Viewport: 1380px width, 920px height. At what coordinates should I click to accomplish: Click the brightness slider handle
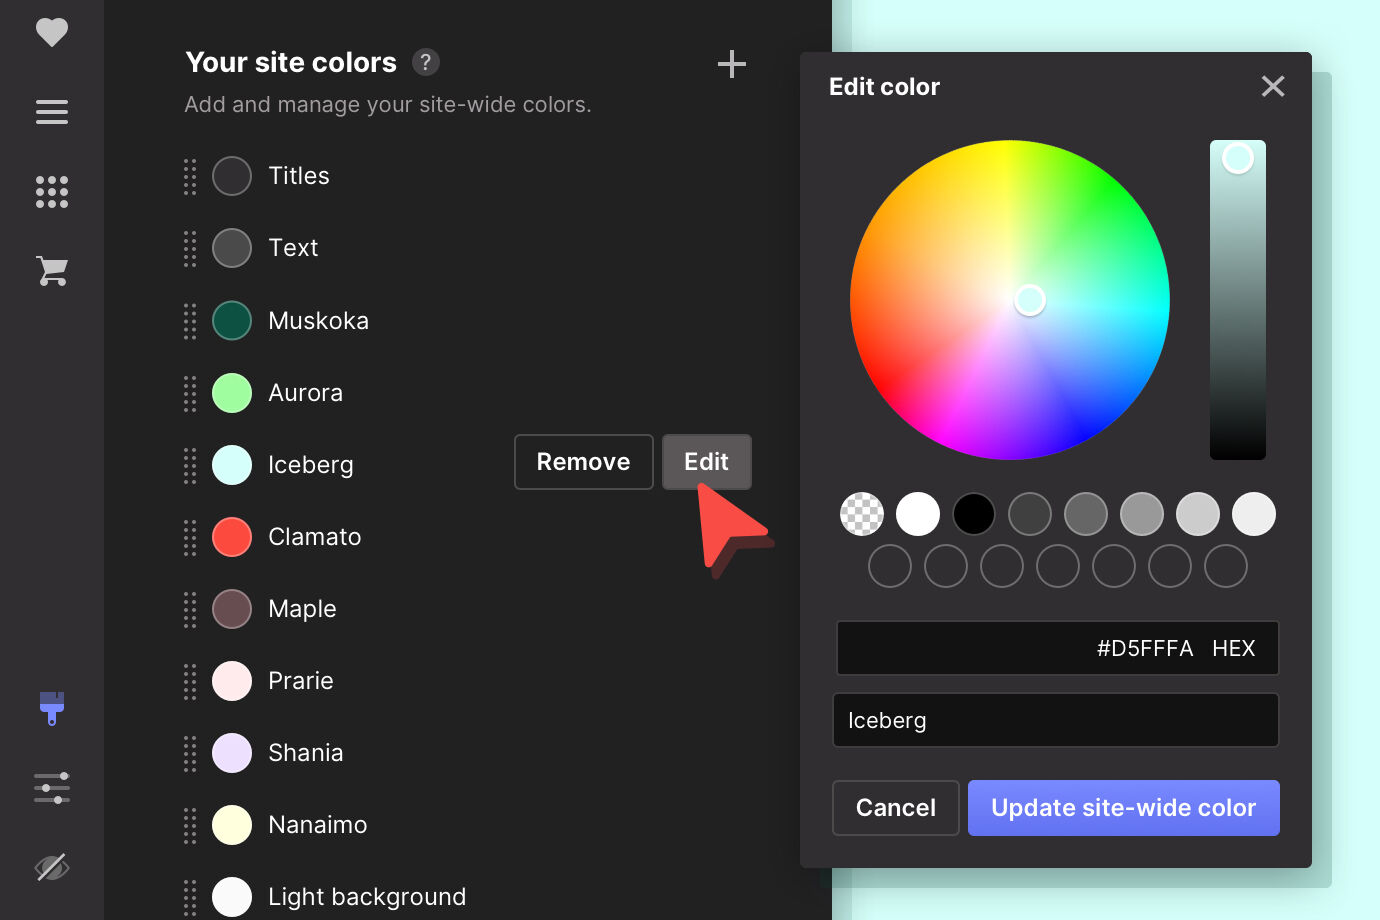(1237, 157)
